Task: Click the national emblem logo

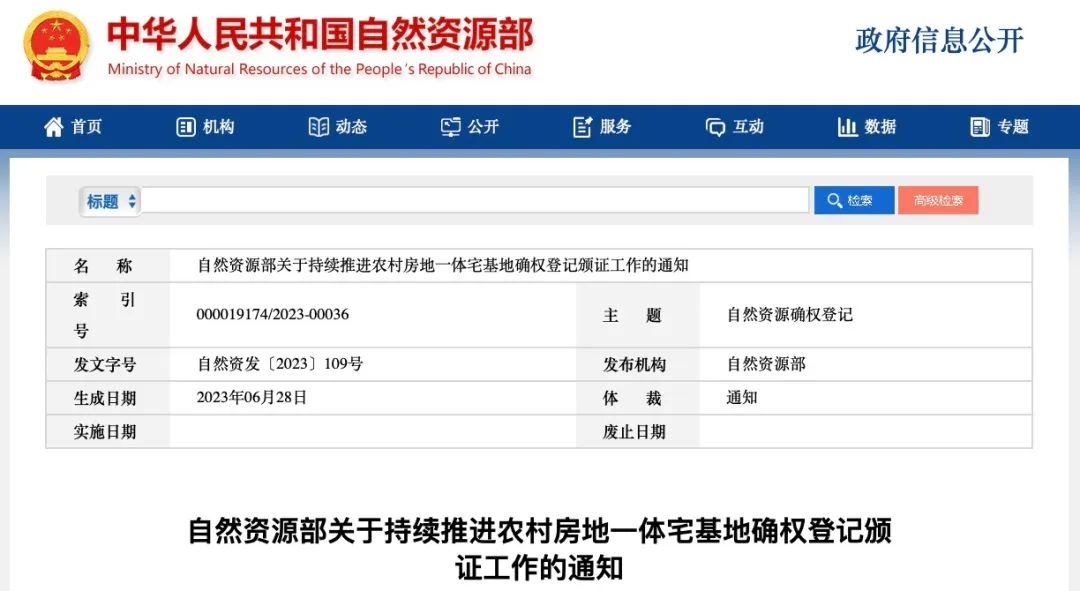Action: pos(57,47)
